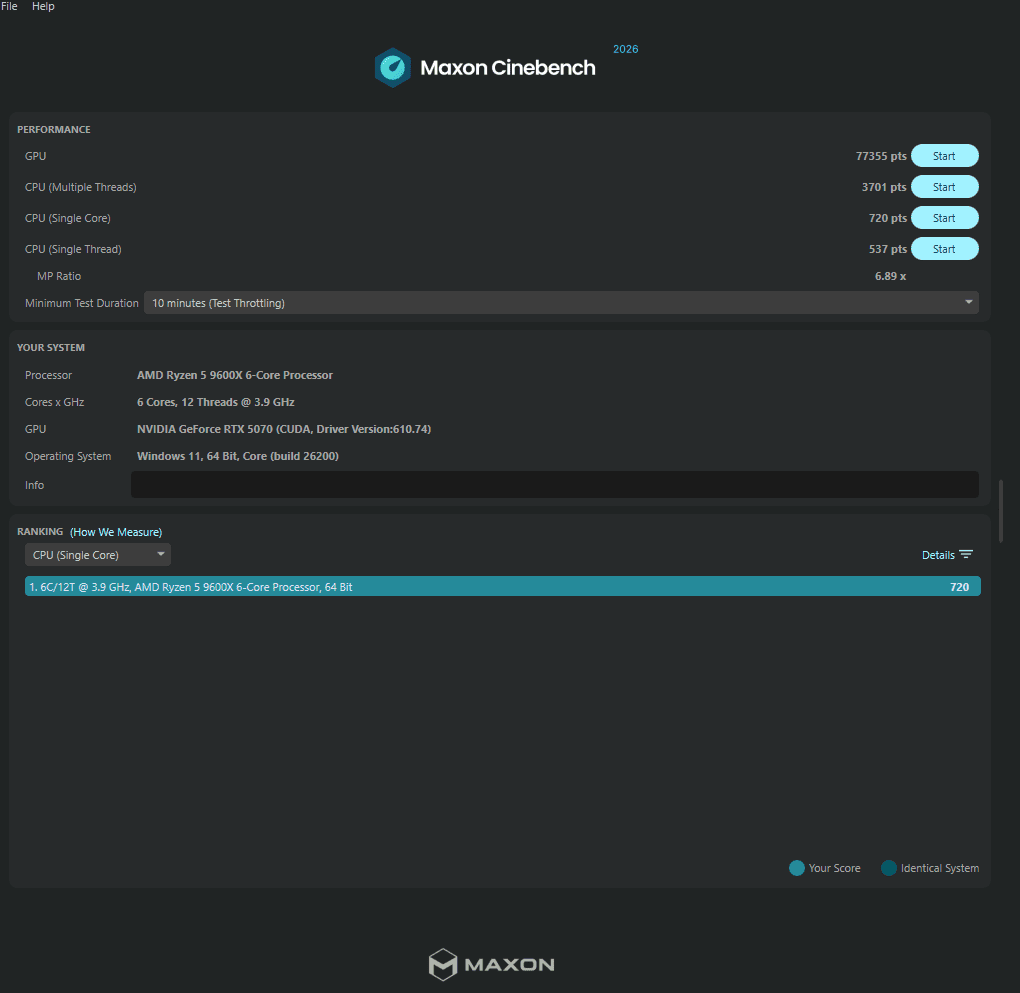Click the Maxon Cinebench title text

click(507, 68)
